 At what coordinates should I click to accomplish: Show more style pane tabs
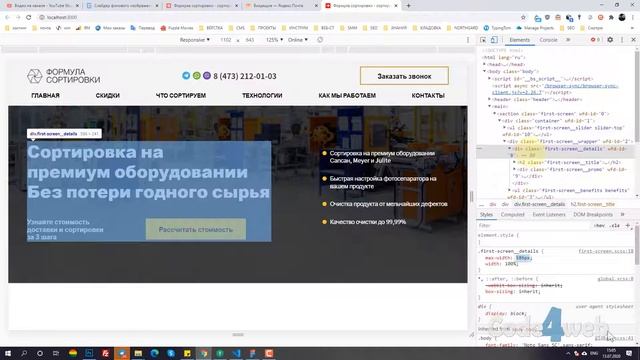pos(622,215)
